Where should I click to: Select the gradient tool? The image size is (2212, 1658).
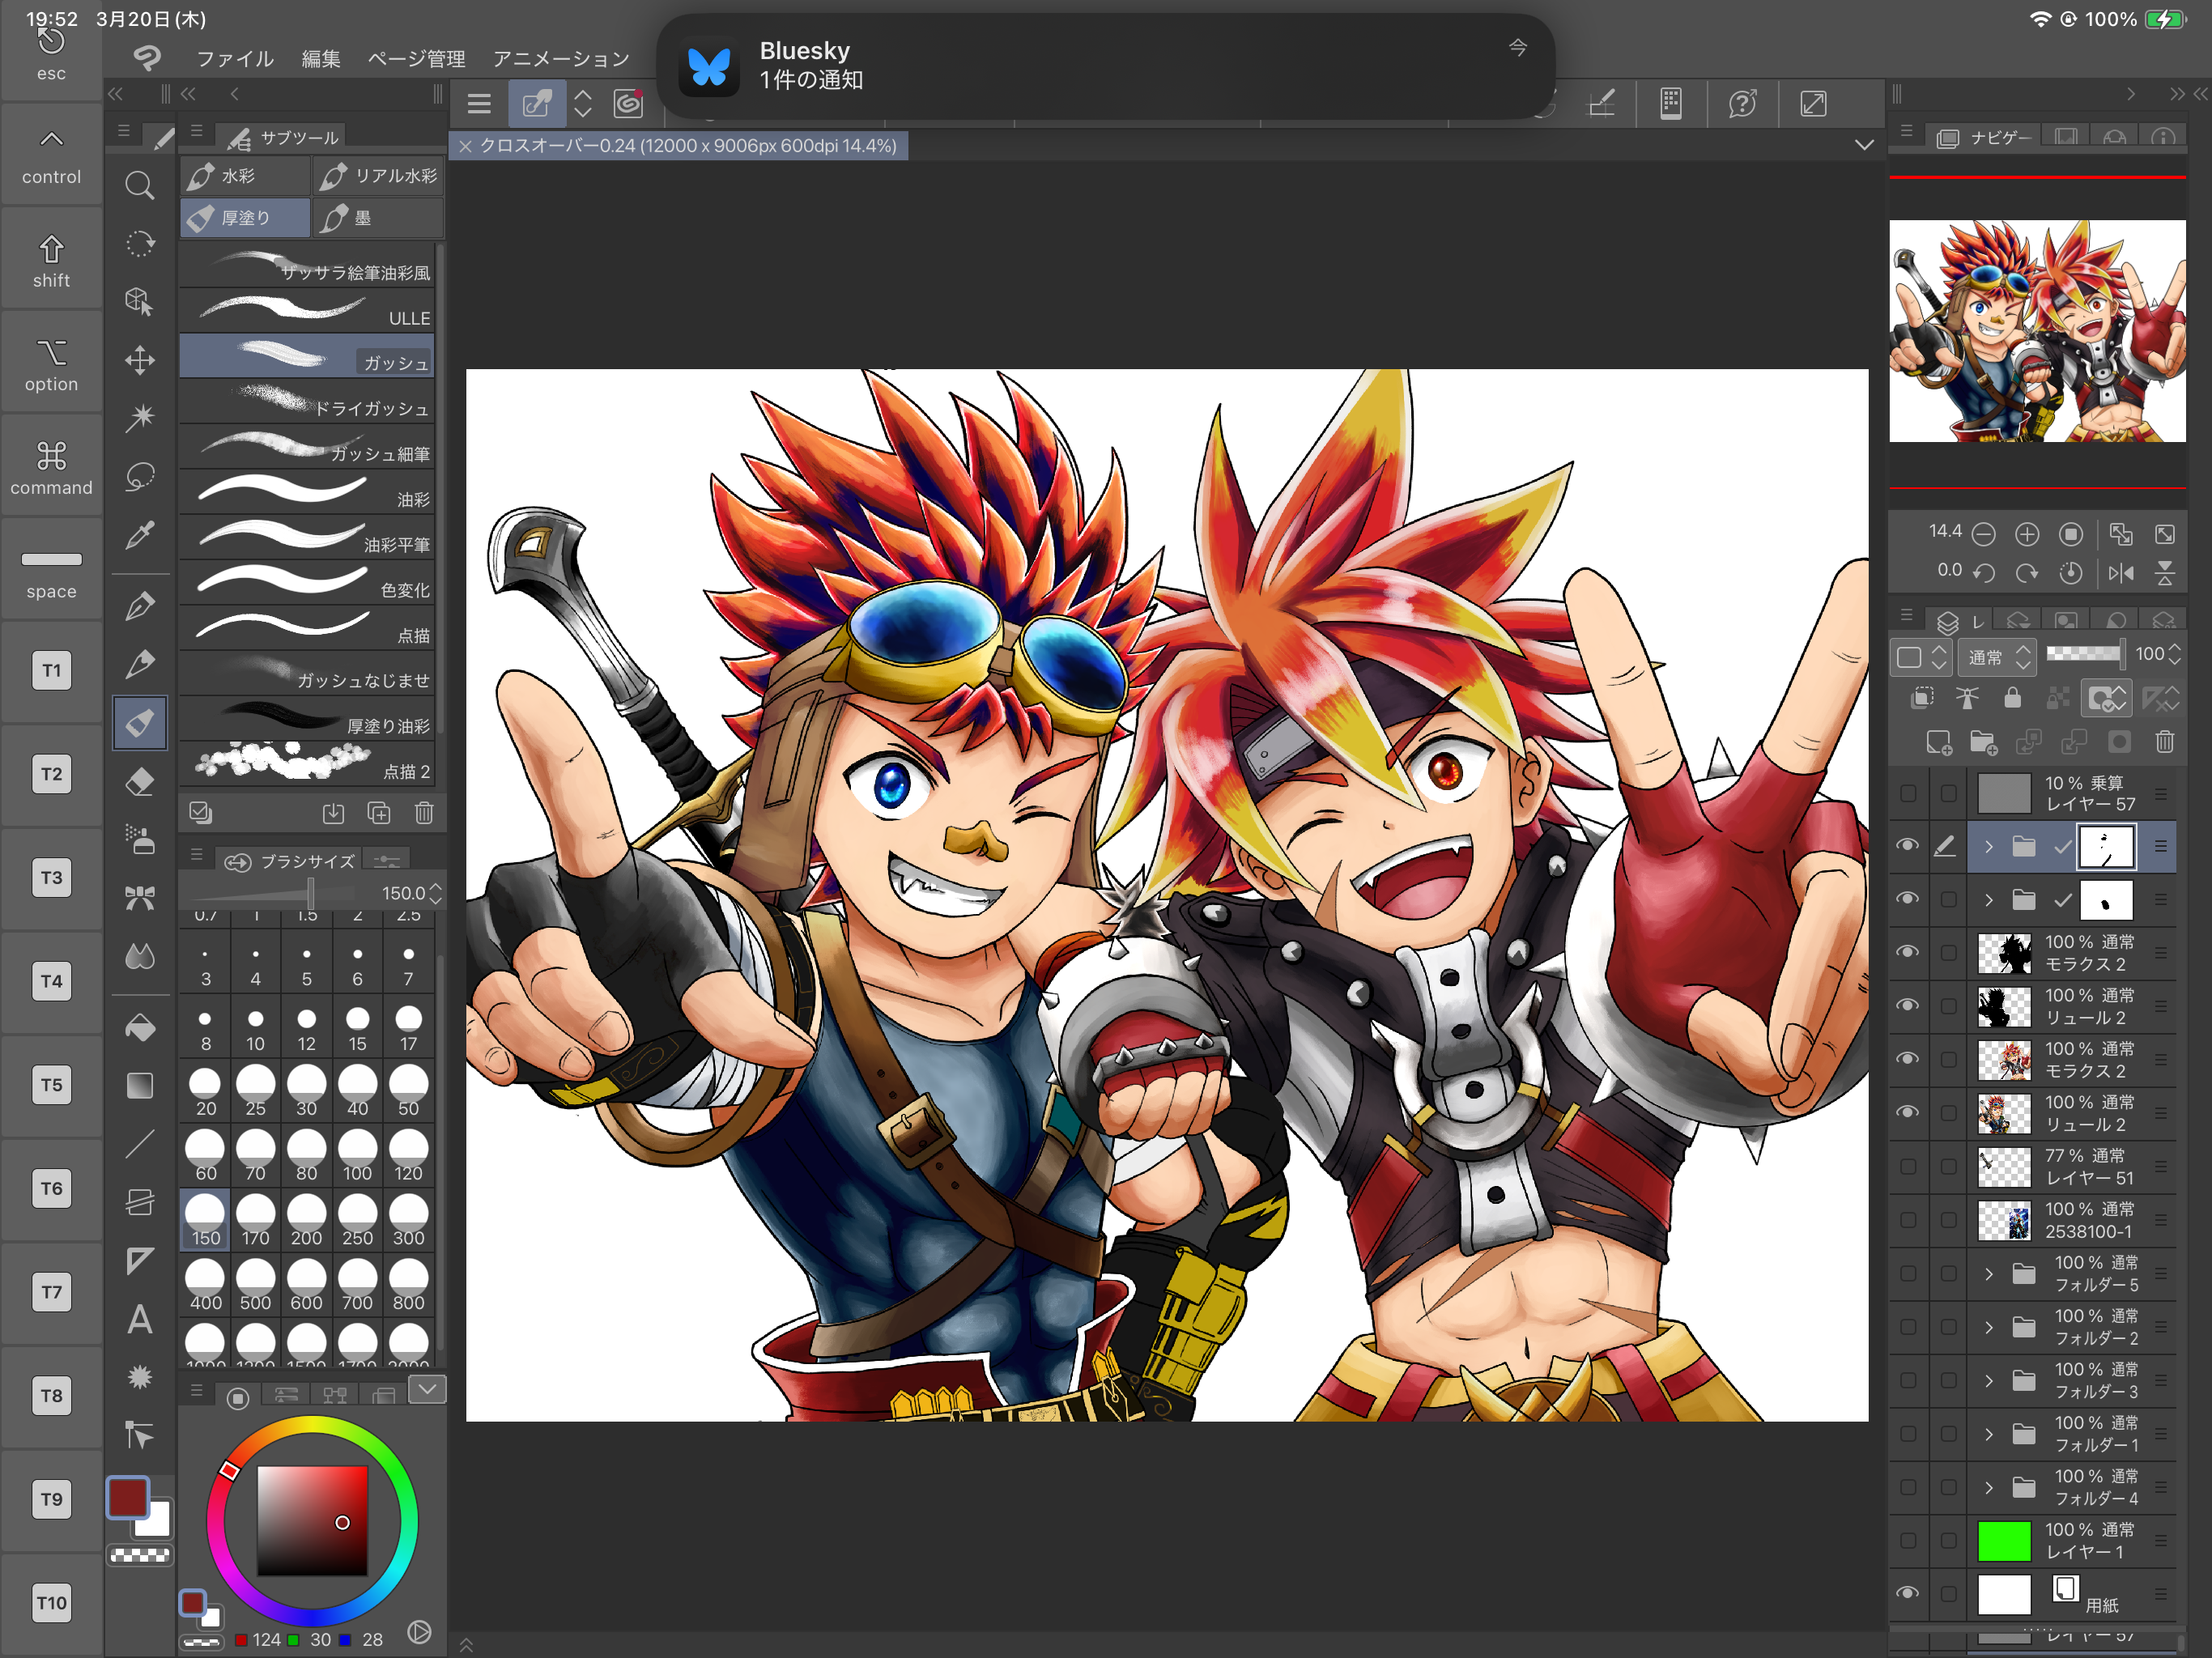140,1085
